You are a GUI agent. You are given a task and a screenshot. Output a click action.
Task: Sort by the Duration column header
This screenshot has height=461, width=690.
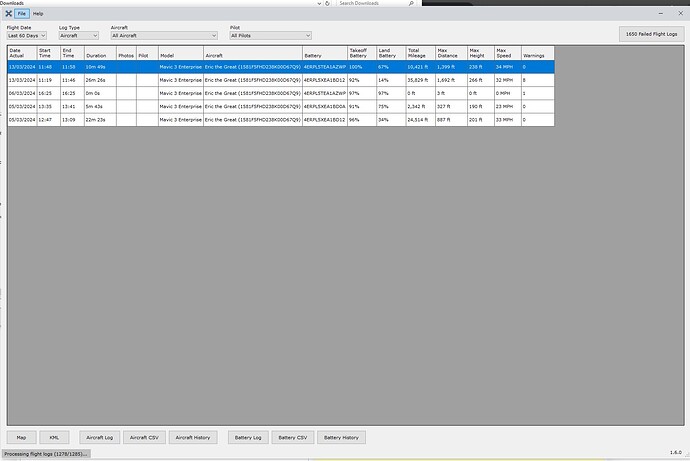(99, 52)
